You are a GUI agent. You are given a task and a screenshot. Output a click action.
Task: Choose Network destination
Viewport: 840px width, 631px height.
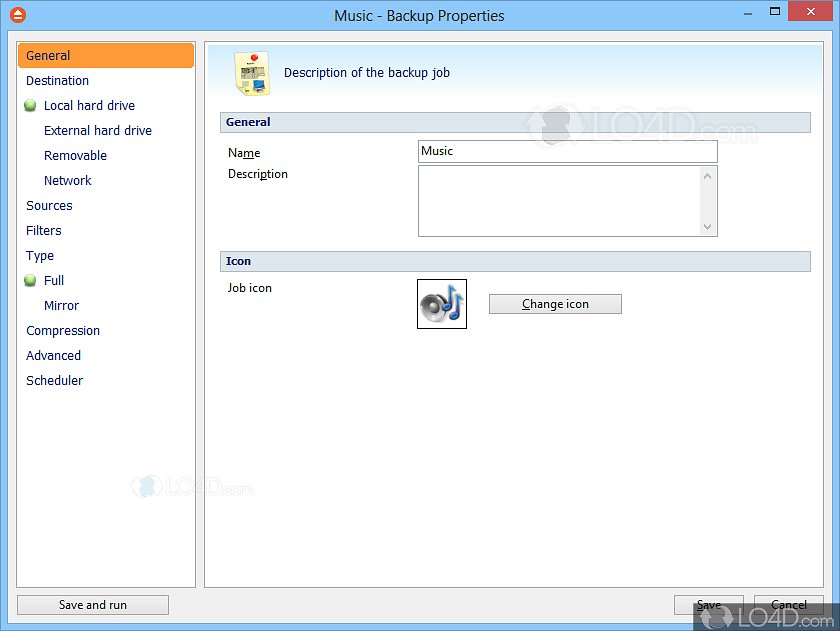pos(68,181)
